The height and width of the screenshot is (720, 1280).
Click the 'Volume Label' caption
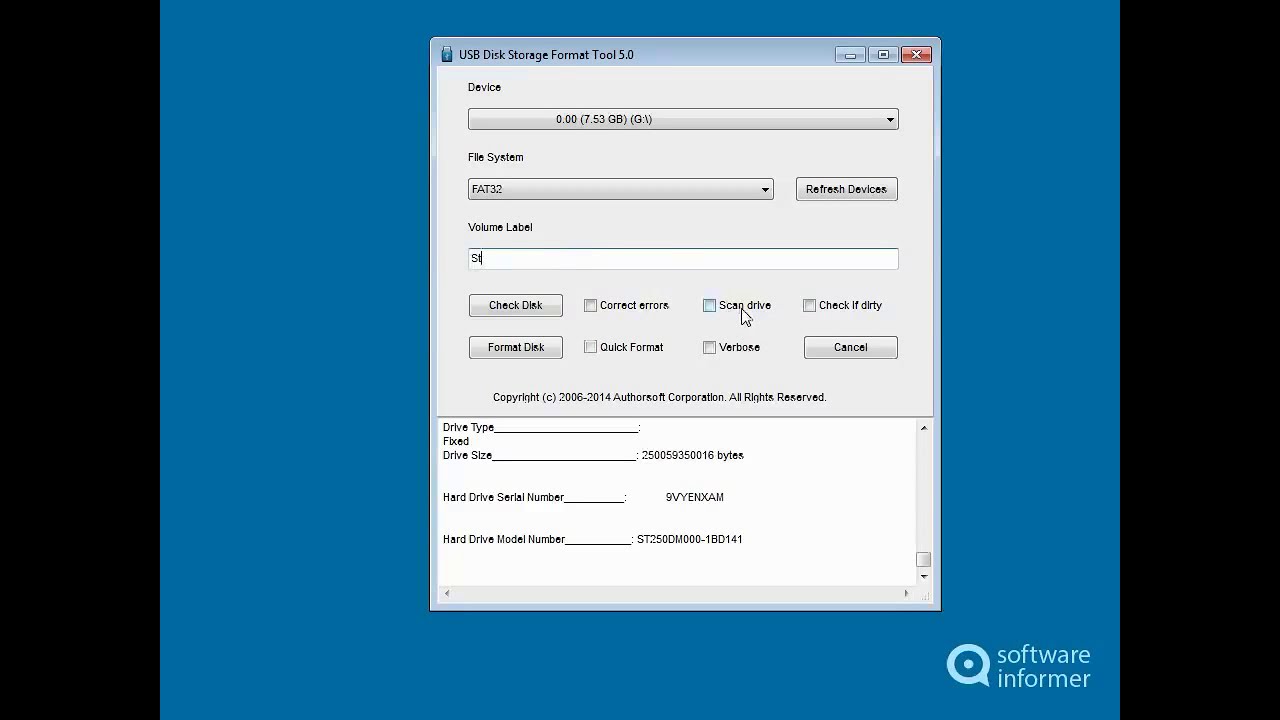pos(500,227)
